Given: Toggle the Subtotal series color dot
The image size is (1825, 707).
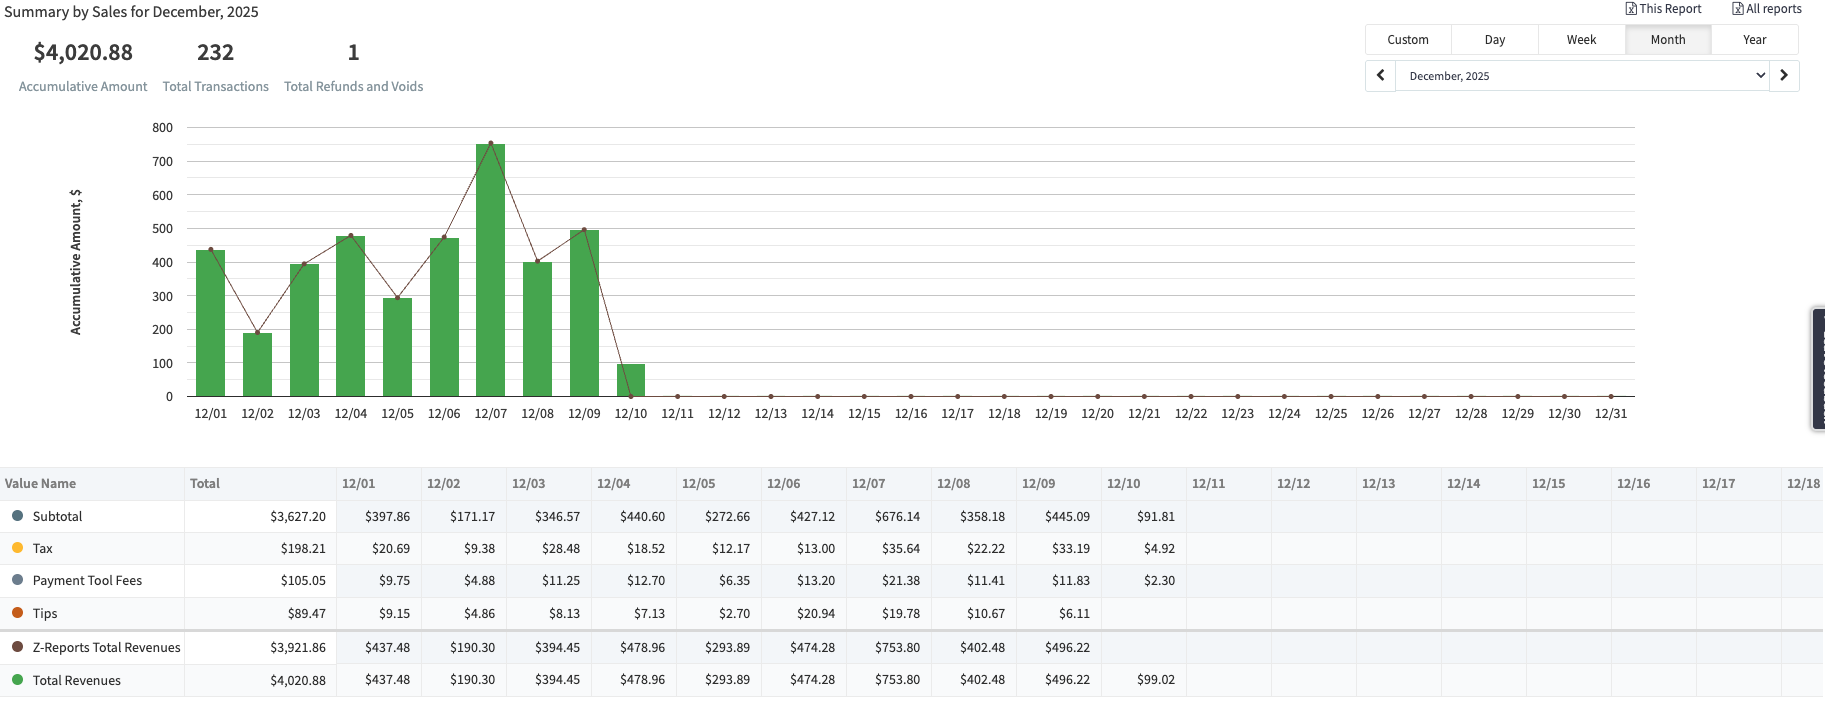Looking at the screenshot, I should click(x=17, y=516).
